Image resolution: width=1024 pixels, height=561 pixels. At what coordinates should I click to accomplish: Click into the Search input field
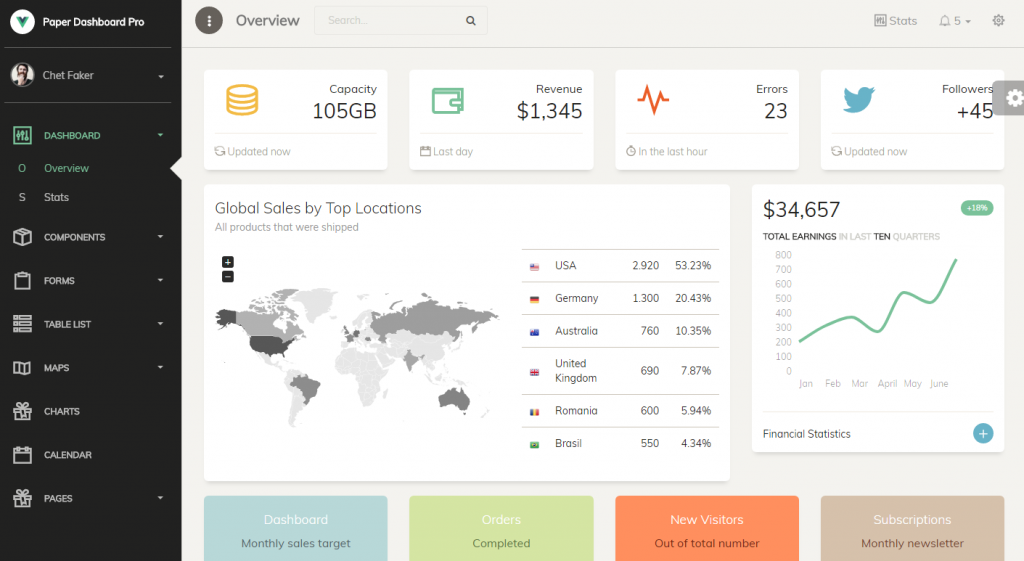pyautogui.click(x=390, y=20)
